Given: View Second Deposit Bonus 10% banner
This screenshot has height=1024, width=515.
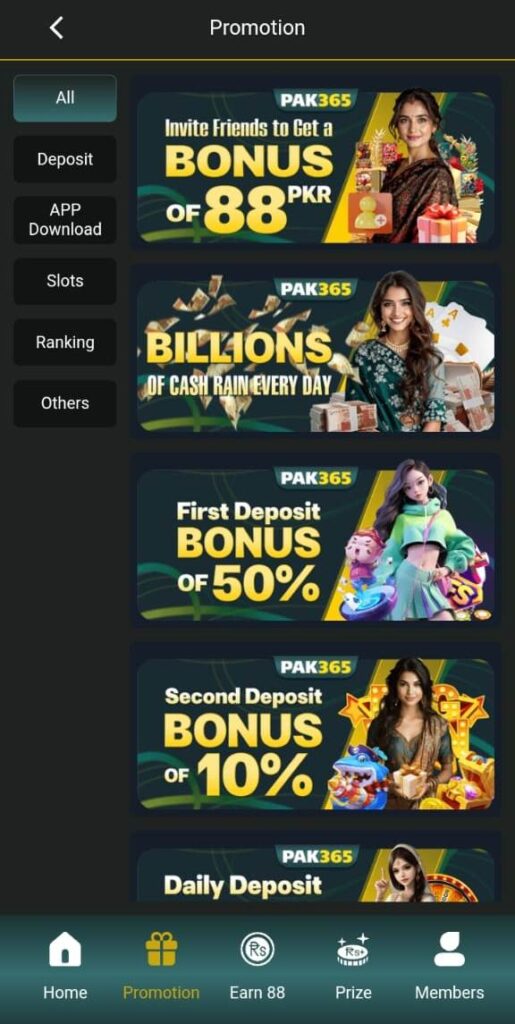Looking at the screenshot, I should (316, 733).
